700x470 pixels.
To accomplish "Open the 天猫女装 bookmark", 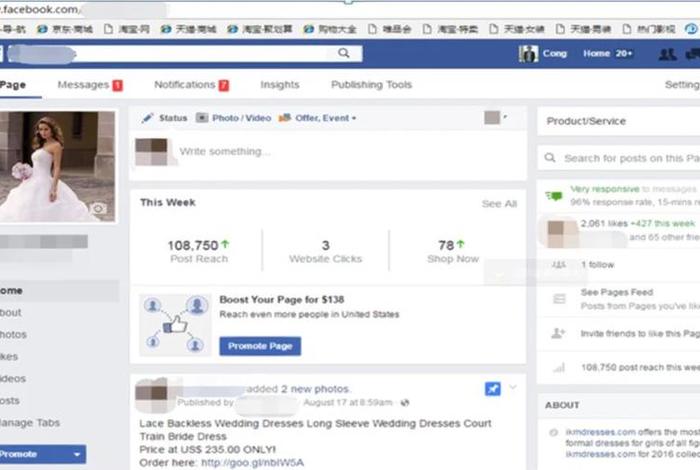I will click(517, 29).
